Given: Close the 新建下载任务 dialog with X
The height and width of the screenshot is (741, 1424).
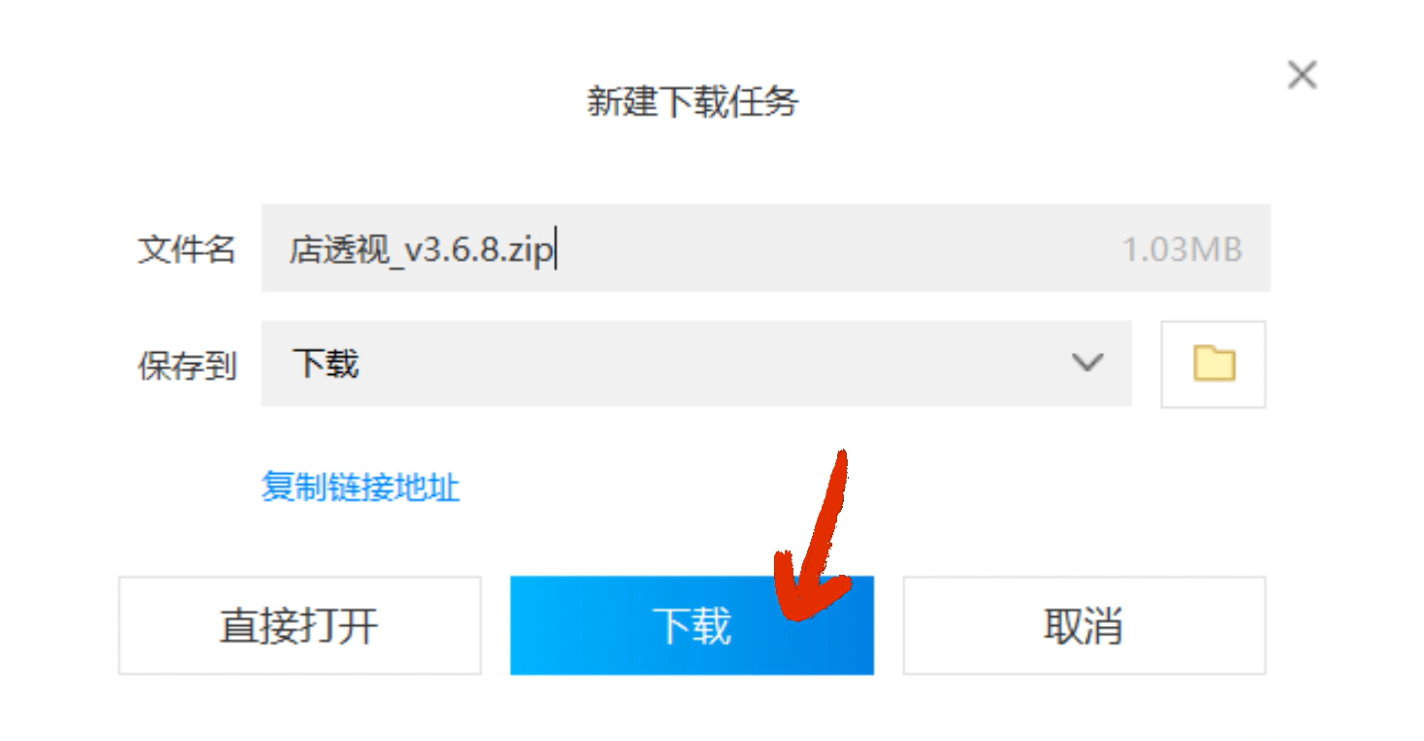Looking at the screenshot, I should coord(1301,75).
